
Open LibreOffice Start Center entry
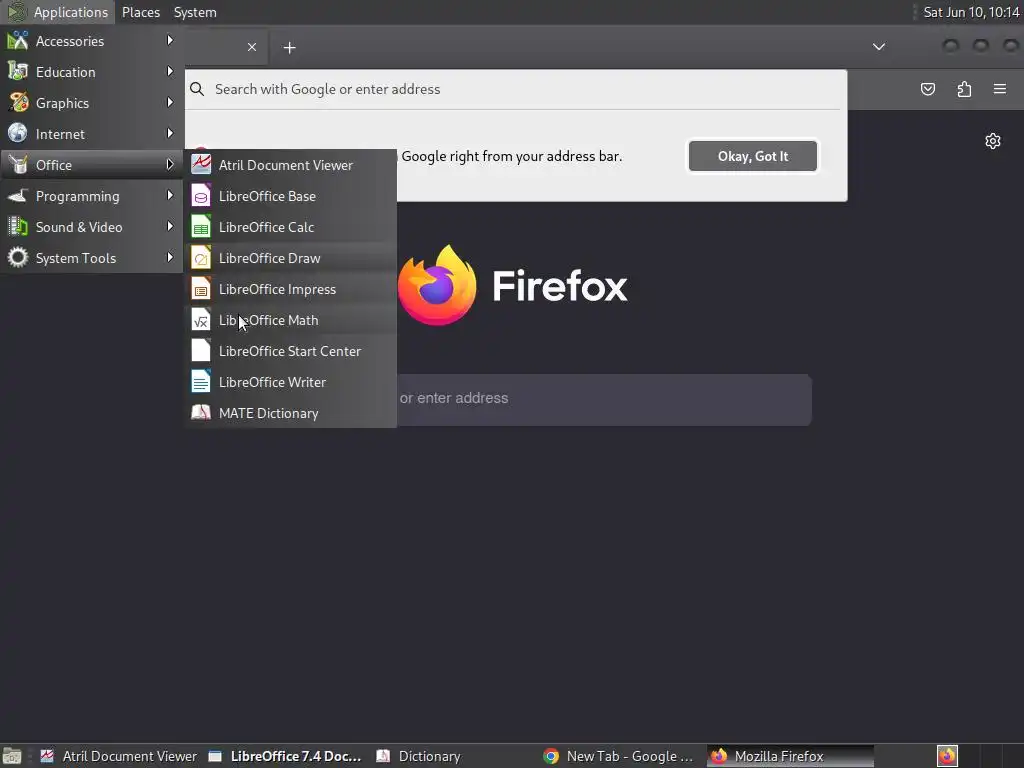click(291, 351)
